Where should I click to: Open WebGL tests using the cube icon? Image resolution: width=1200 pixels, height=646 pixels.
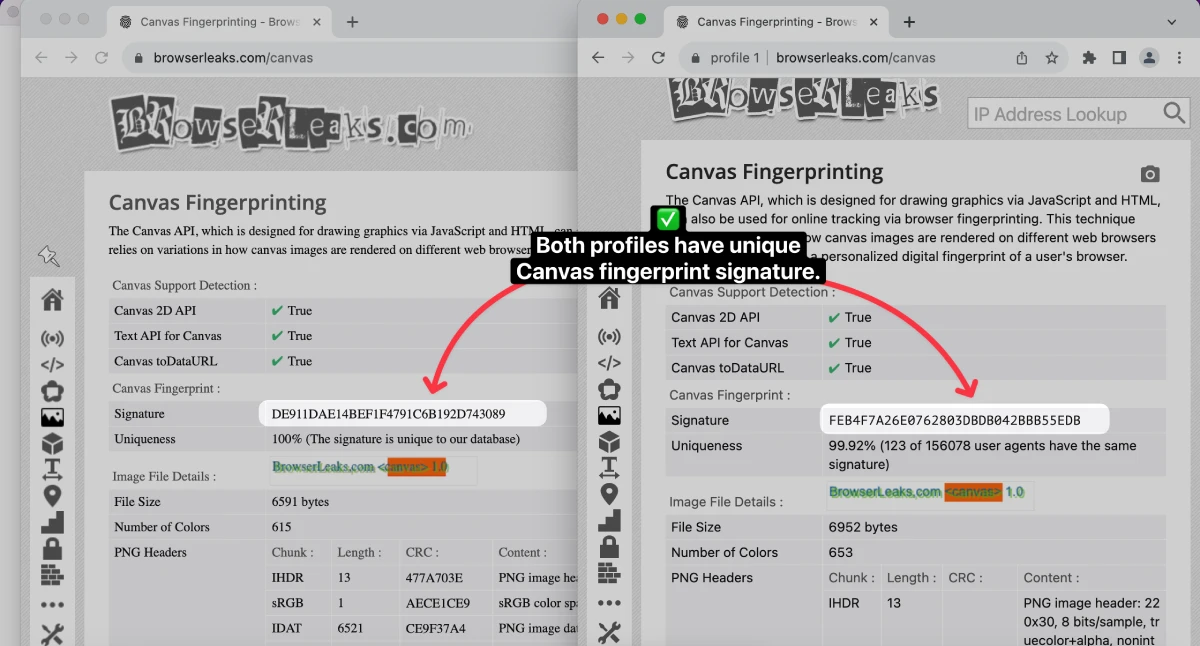pos(610,440)
